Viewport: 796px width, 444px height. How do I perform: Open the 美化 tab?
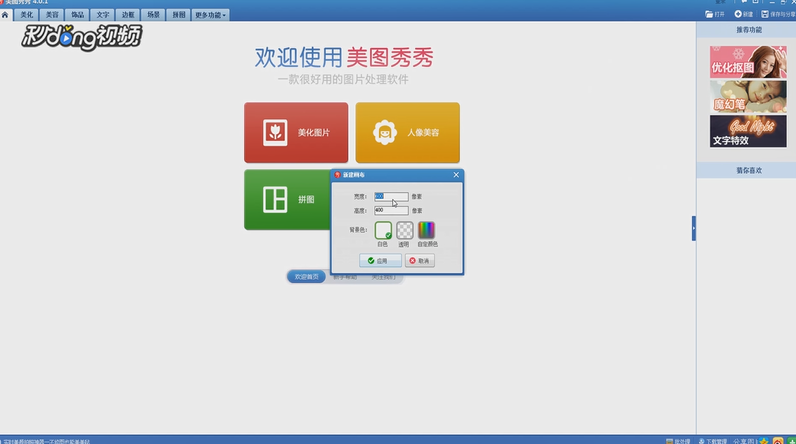tap(26, 15)
